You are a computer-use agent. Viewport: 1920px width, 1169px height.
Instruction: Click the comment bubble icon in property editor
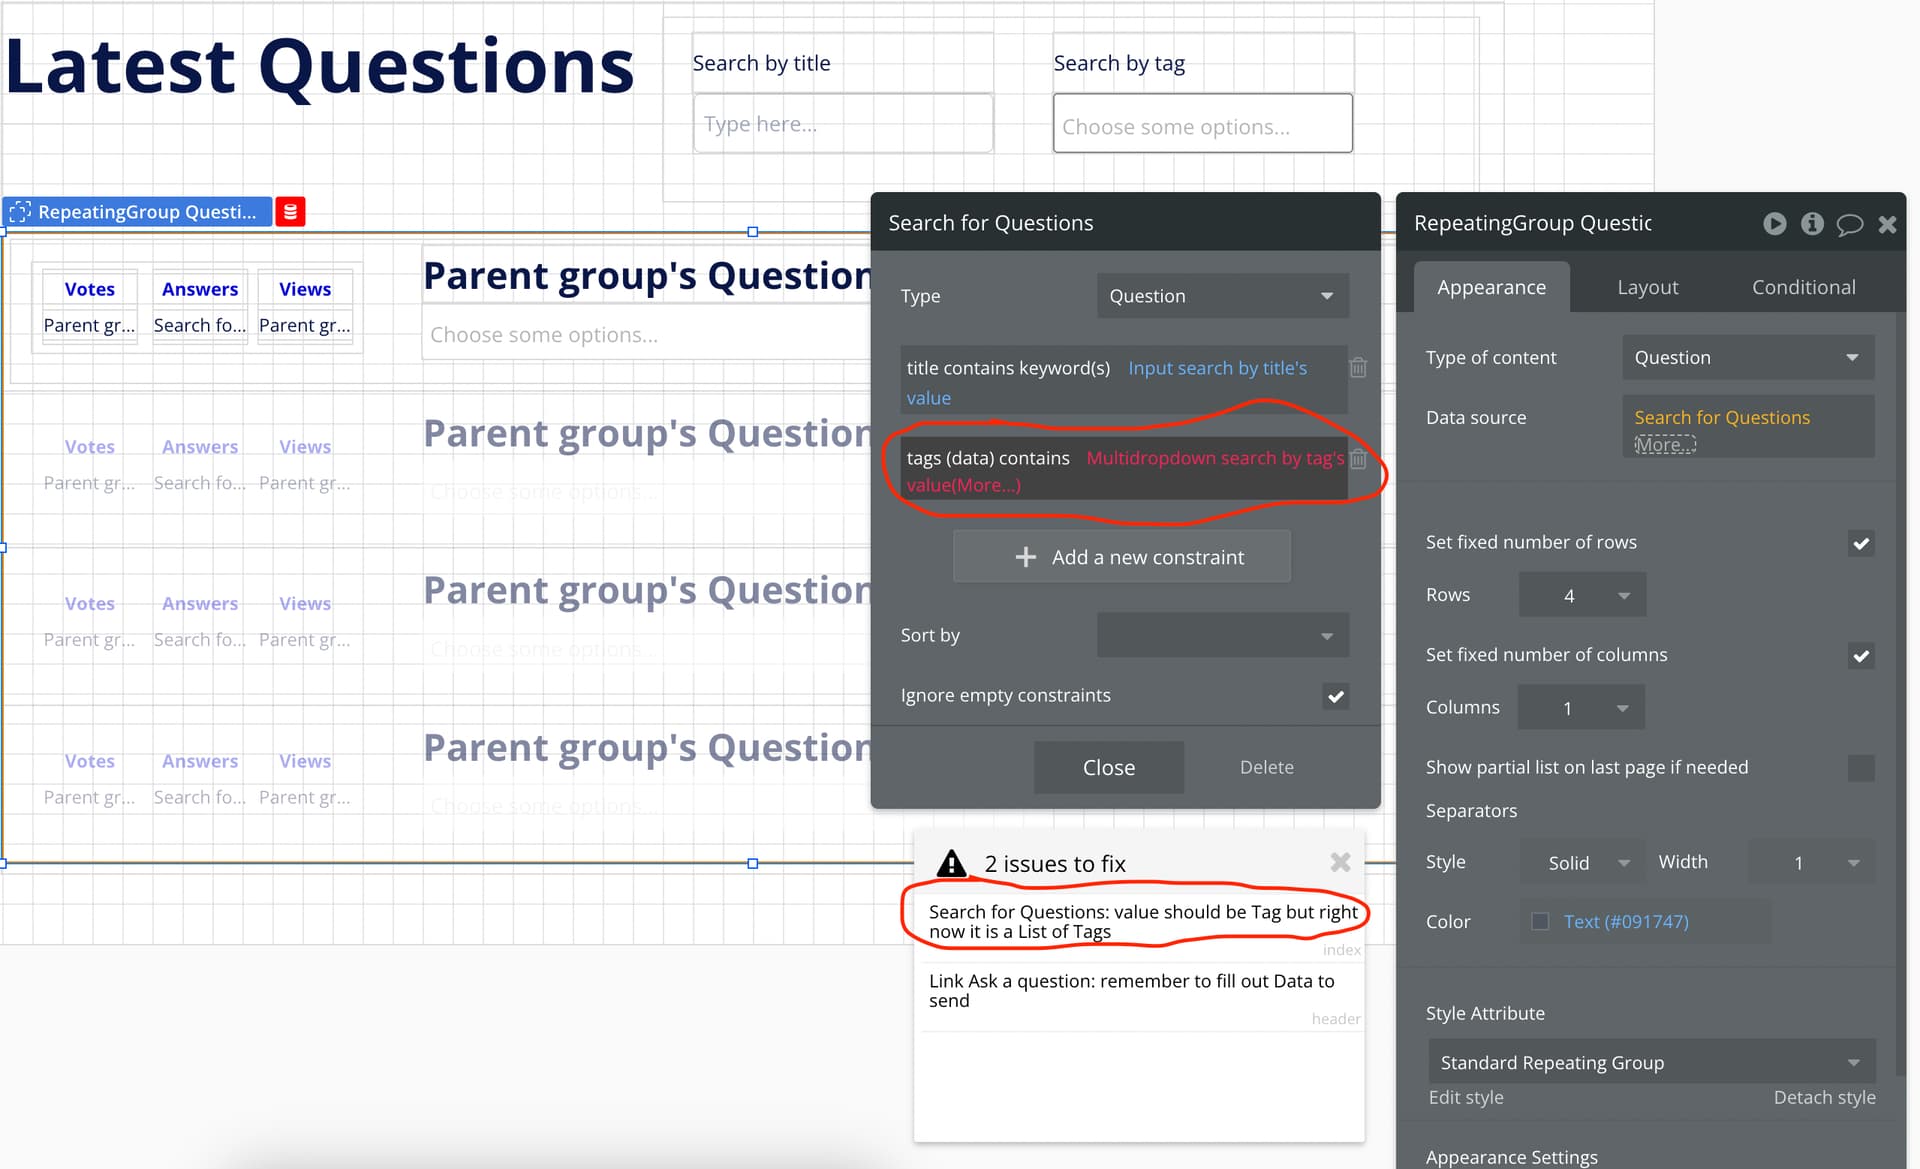pyautogui.click(x=1849, y=224)
